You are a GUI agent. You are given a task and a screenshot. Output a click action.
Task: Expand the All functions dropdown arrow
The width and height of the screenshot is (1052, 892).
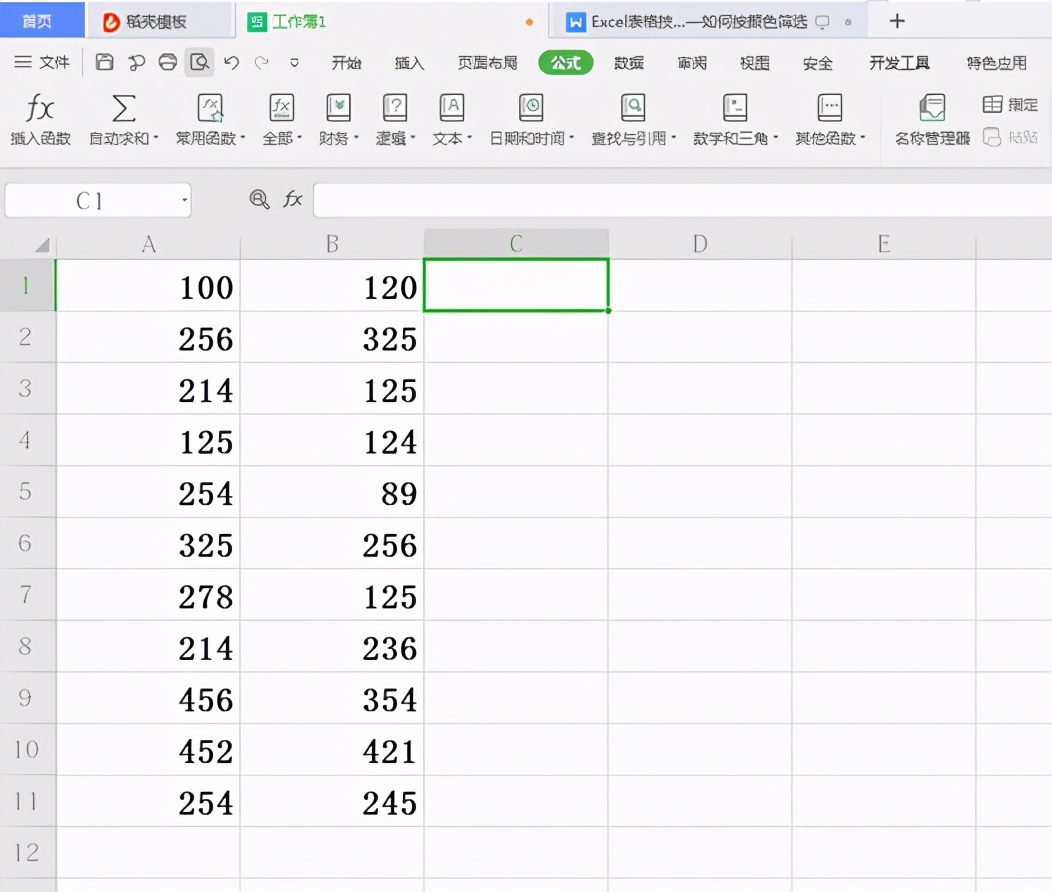point(299,137)
